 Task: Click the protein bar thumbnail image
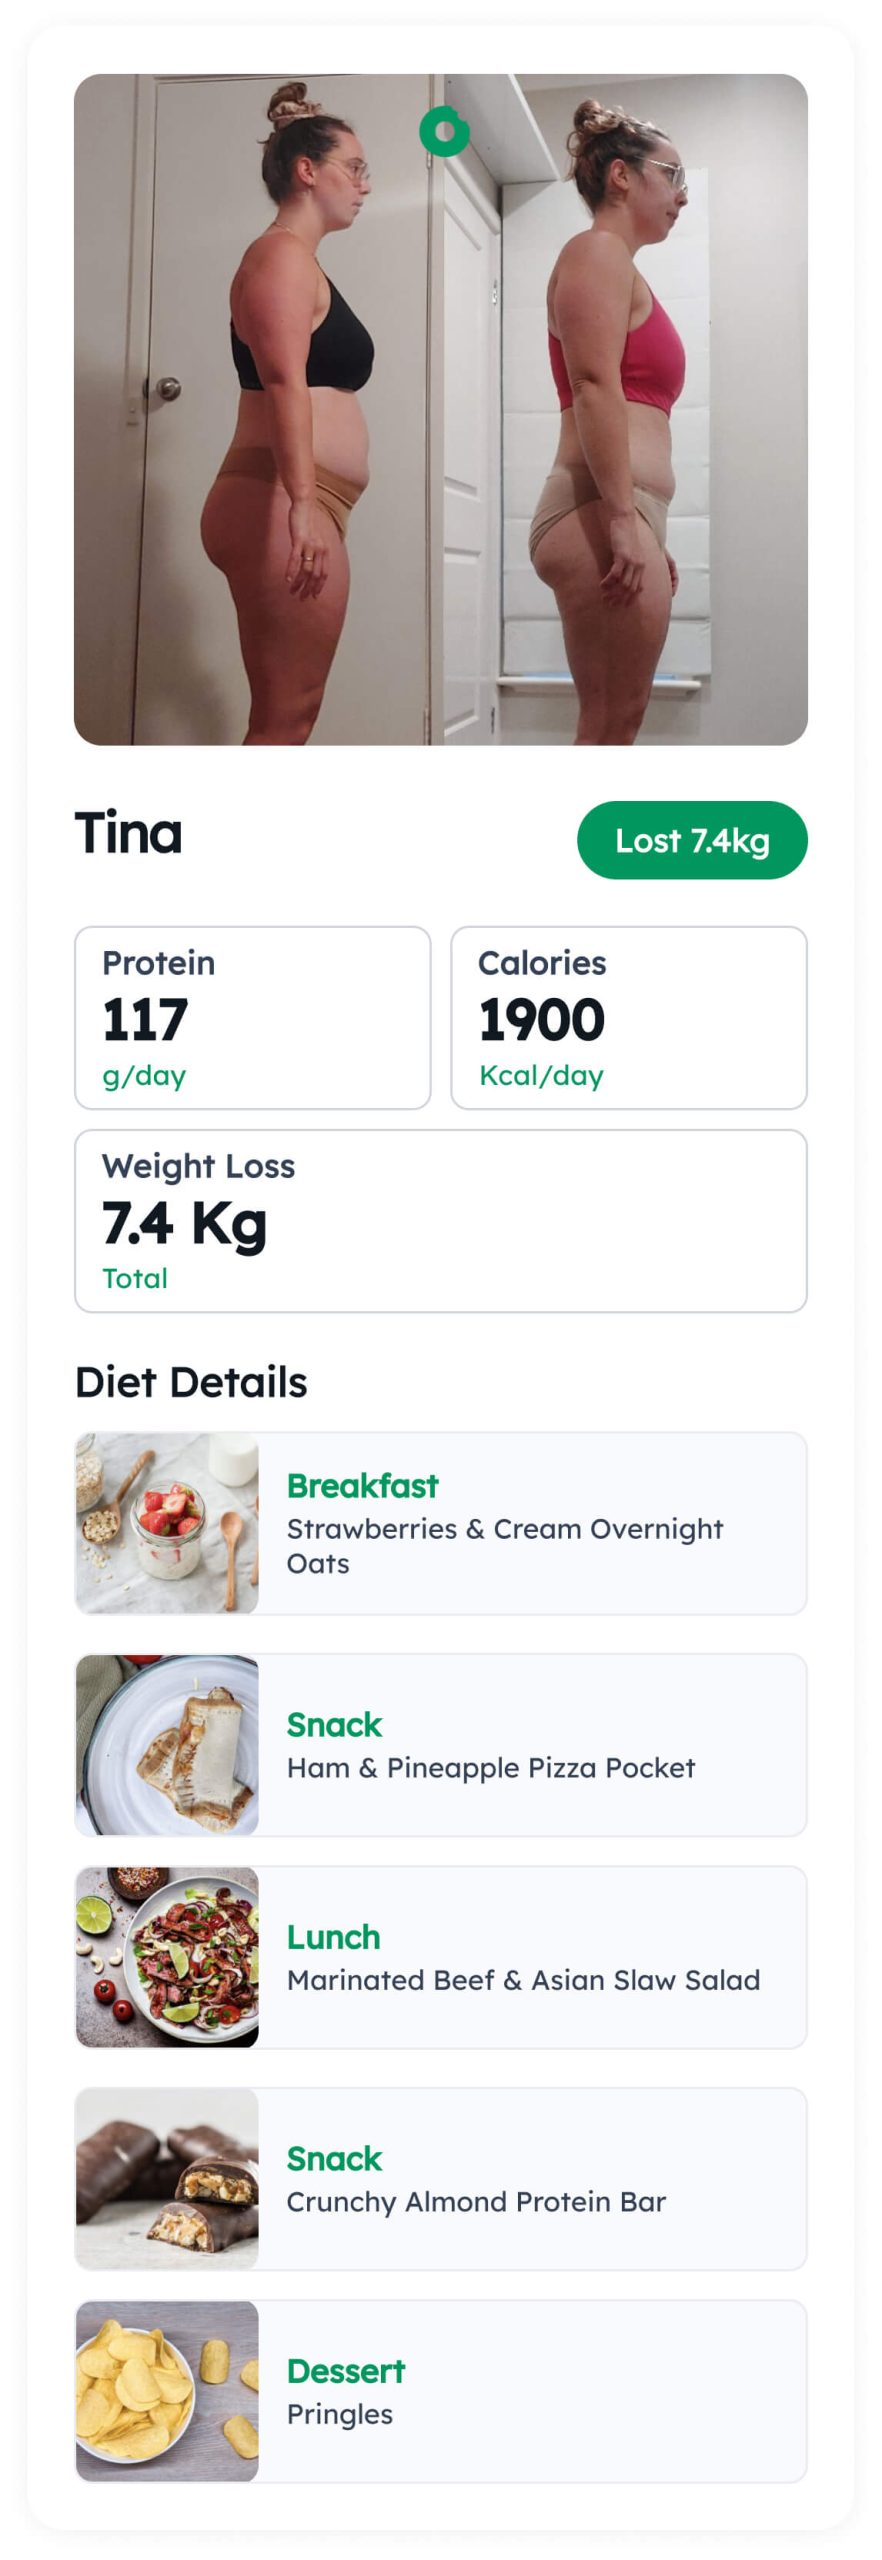(x=167, y=2178)
